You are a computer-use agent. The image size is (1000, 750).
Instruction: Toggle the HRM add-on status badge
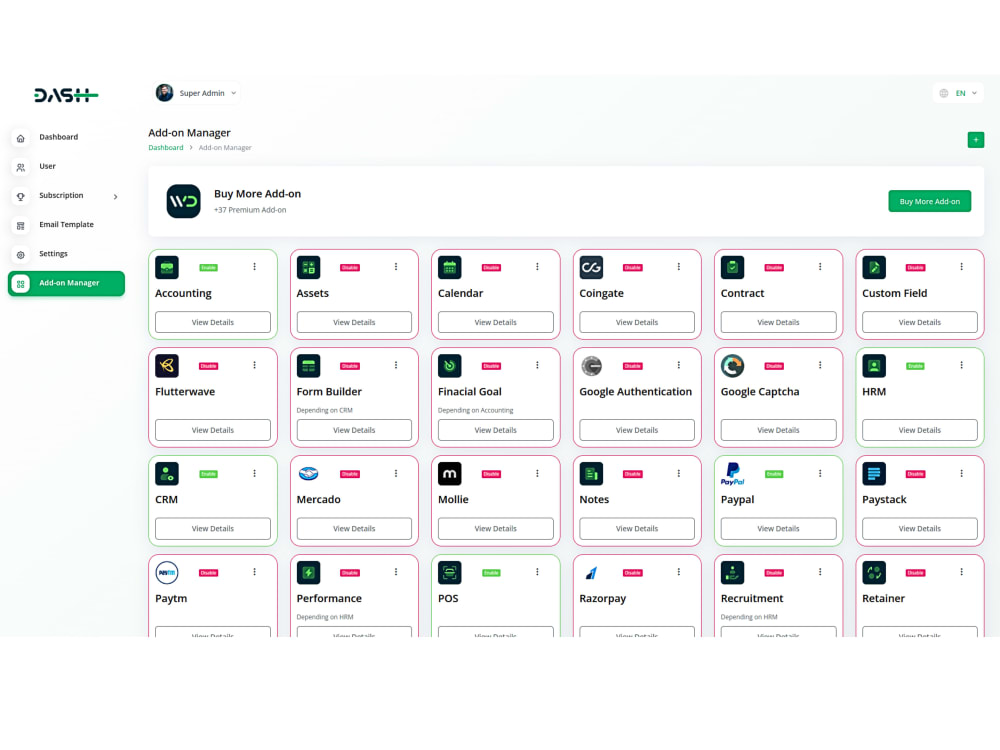[x=915, y=365]
